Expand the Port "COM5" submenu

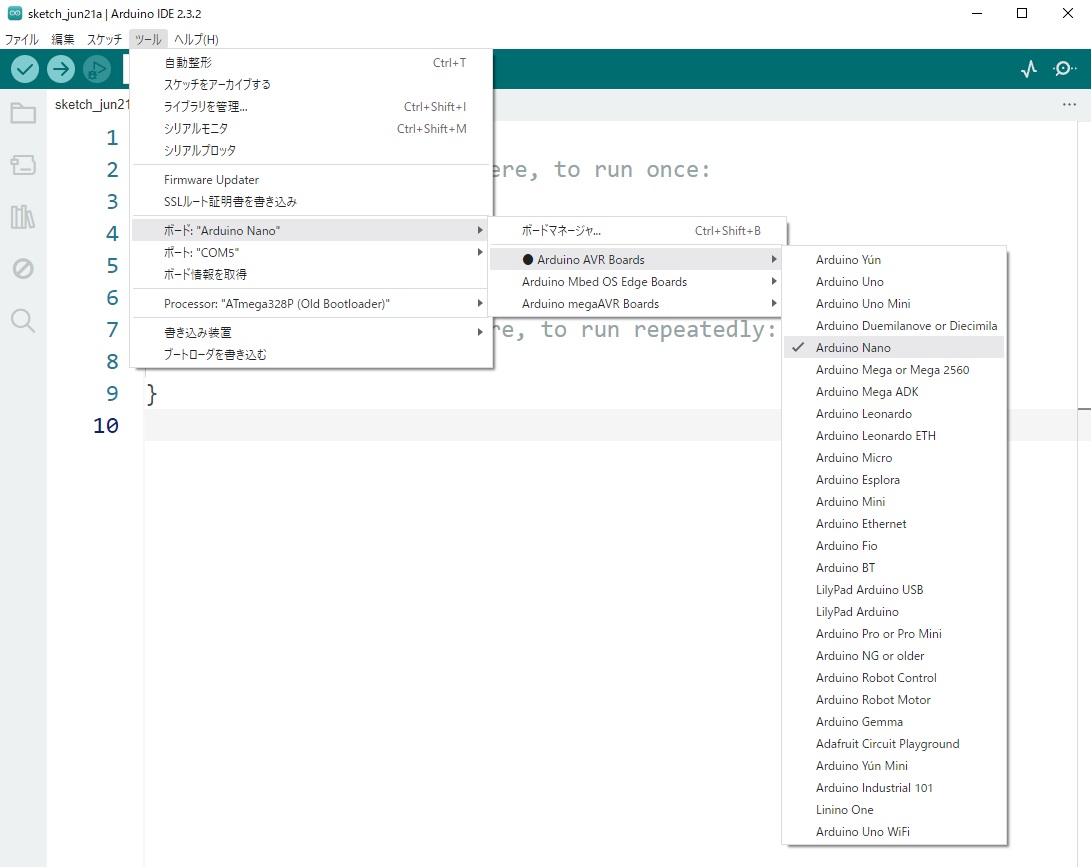click(310, 253)
